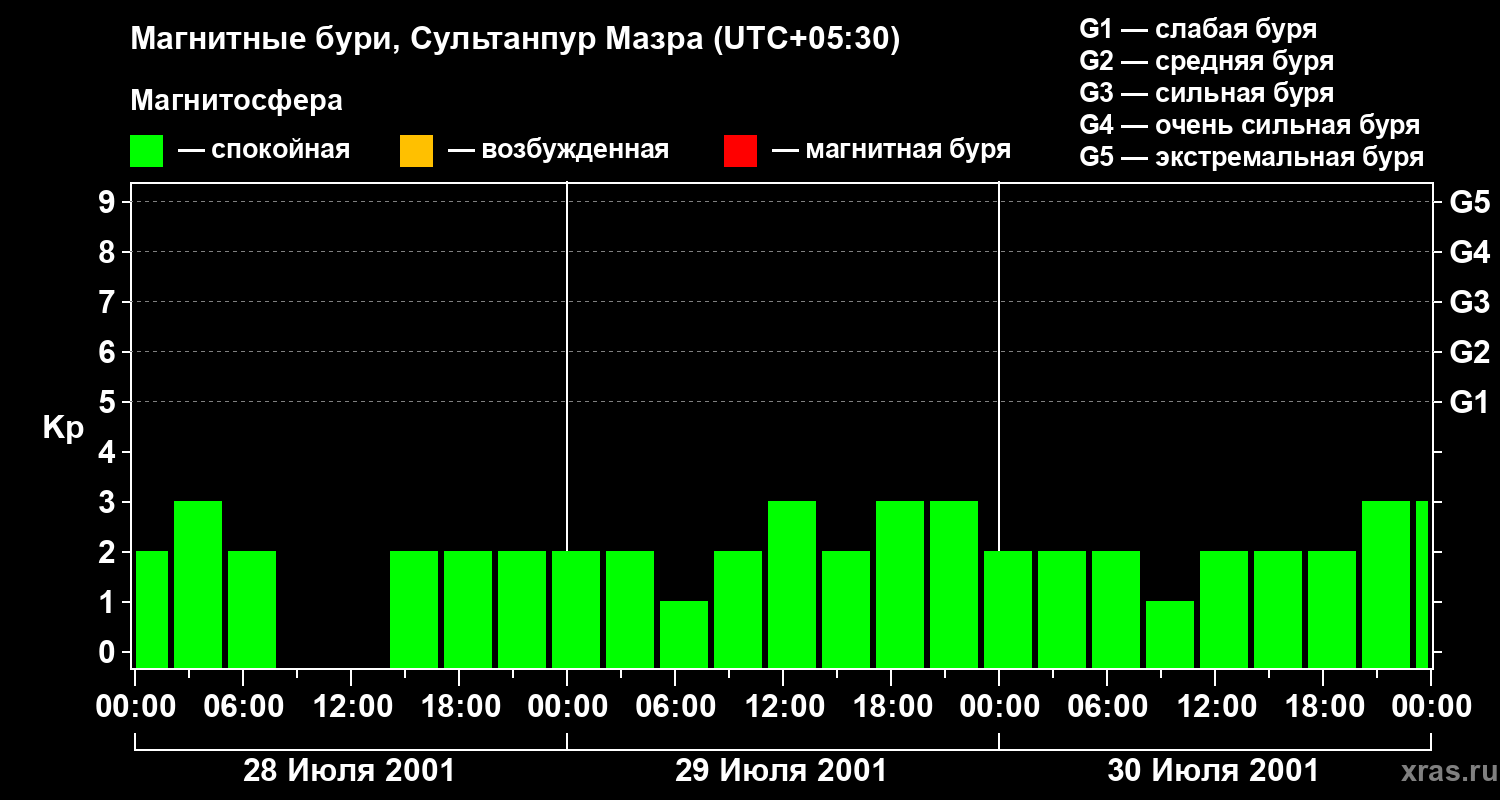Click the Kp 3 bar on 28 July at 03:00
Viewport: 1500px width, 800px height.
click(x=198, y=584)
